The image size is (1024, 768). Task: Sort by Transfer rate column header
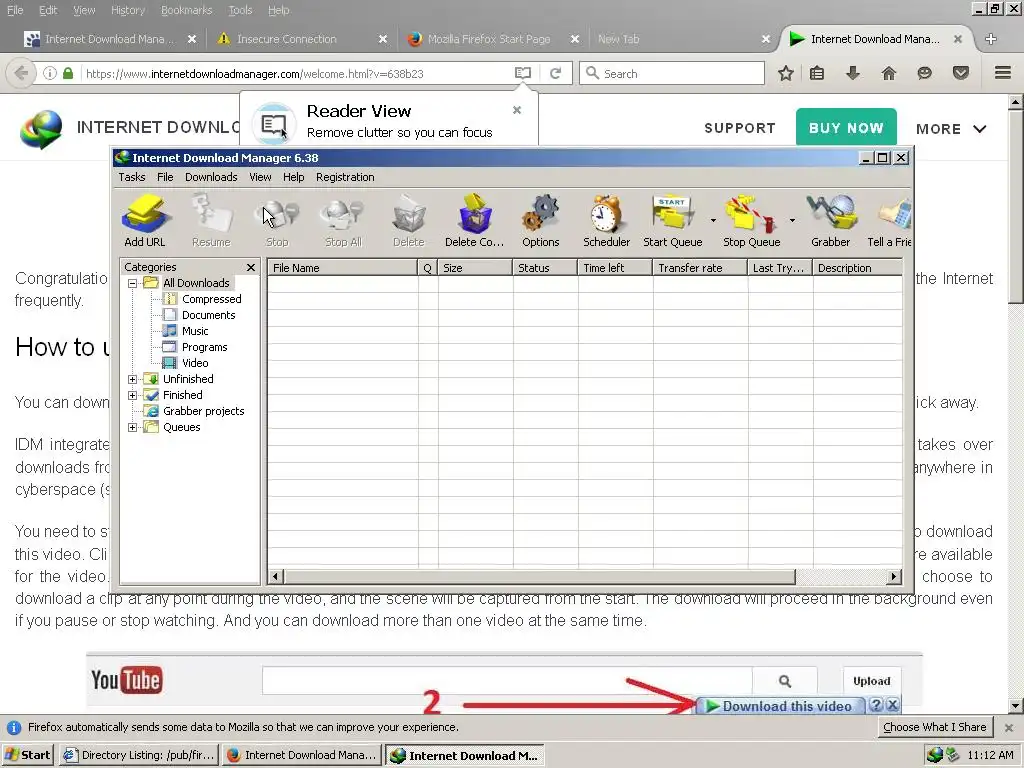point(699,268)
